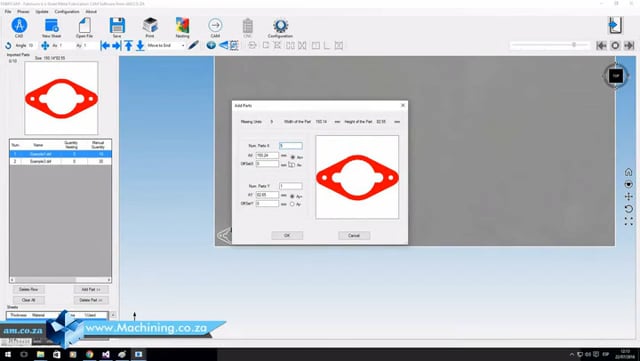Click the pen edit icon
This screenshot has width=640, height=361.
193,45
